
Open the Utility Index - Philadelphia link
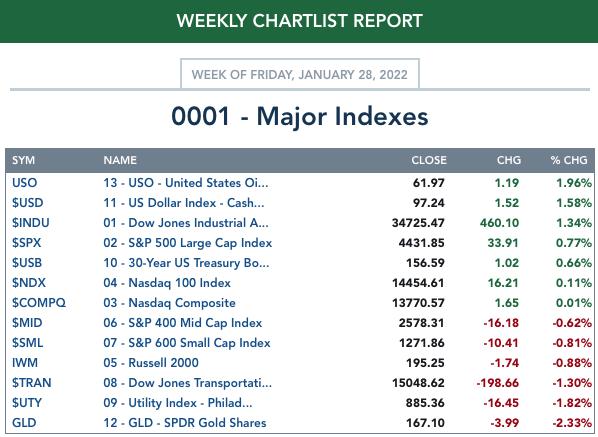point(178,403)
